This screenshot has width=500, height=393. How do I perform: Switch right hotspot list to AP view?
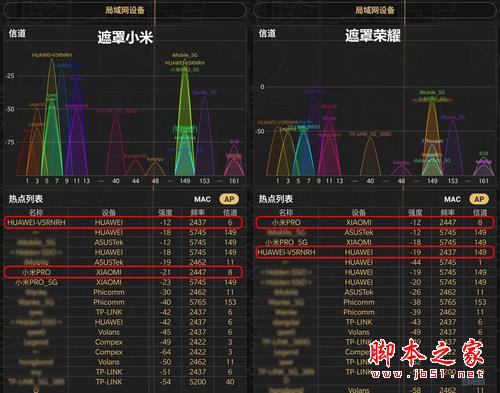coord(479,199)
